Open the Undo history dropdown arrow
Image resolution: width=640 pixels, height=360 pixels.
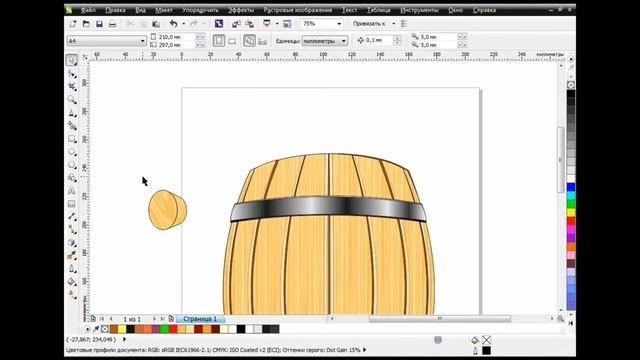click(183, 24)
